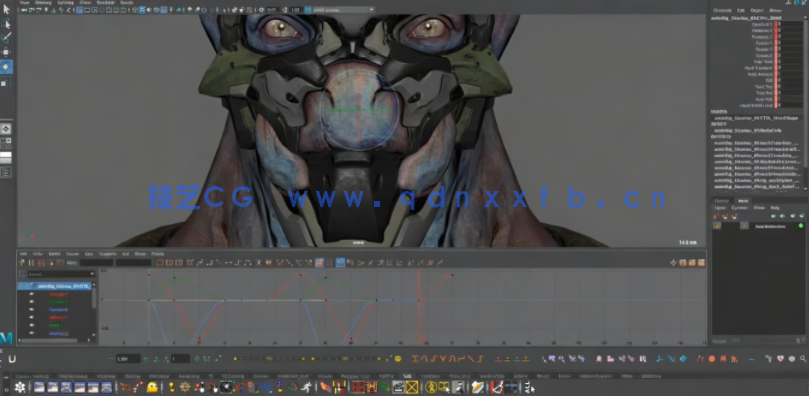Viewport: 809px width, 396px height.
Task: Click the green plus icon beside value field
Action: (145, 358)
